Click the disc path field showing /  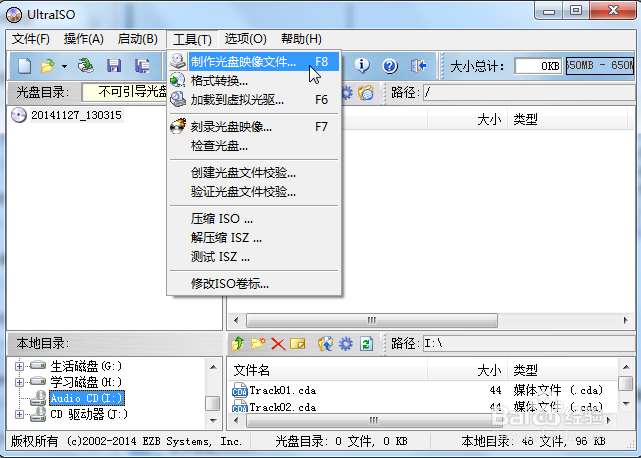pyautogui.click(x=528, y=92)
